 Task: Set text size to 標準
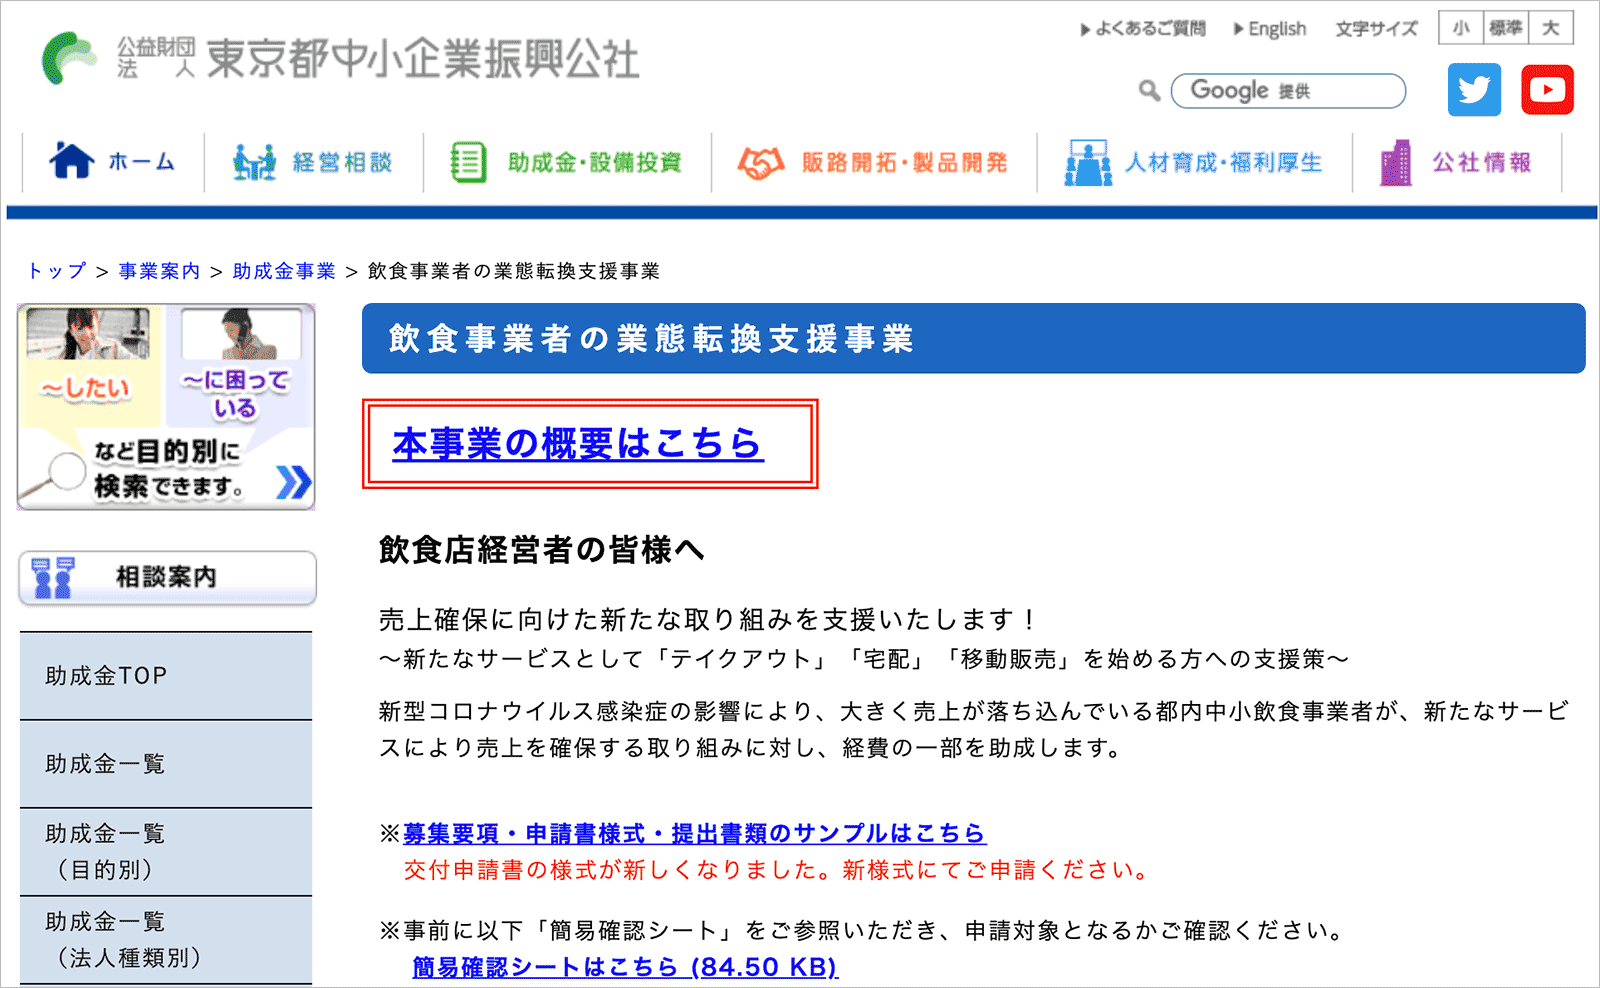pyautogui.click(x=1505, y=28)
